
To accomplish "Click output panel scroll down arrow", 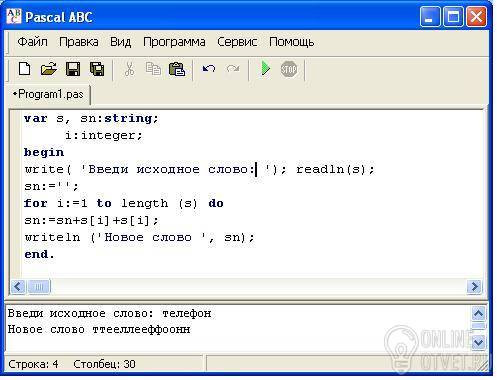I will (479, 342).
